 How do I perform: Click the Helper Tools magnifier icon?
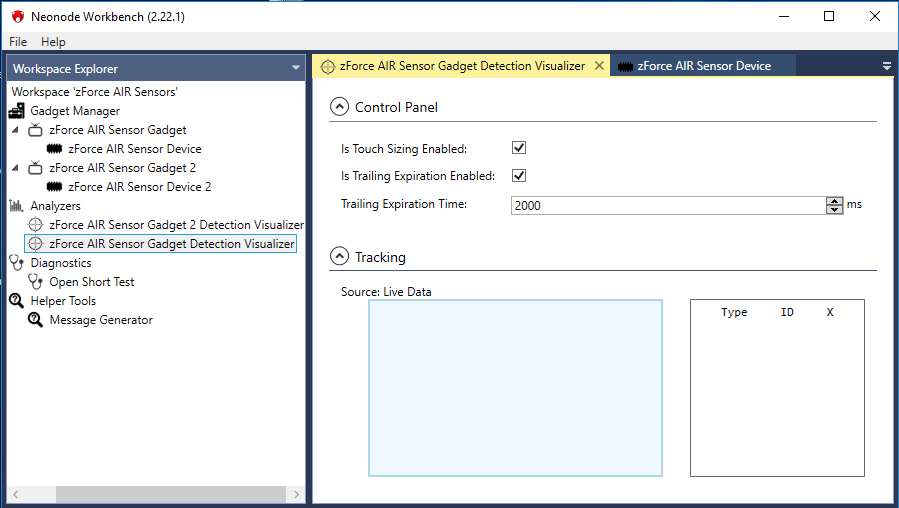pos(16,301)
